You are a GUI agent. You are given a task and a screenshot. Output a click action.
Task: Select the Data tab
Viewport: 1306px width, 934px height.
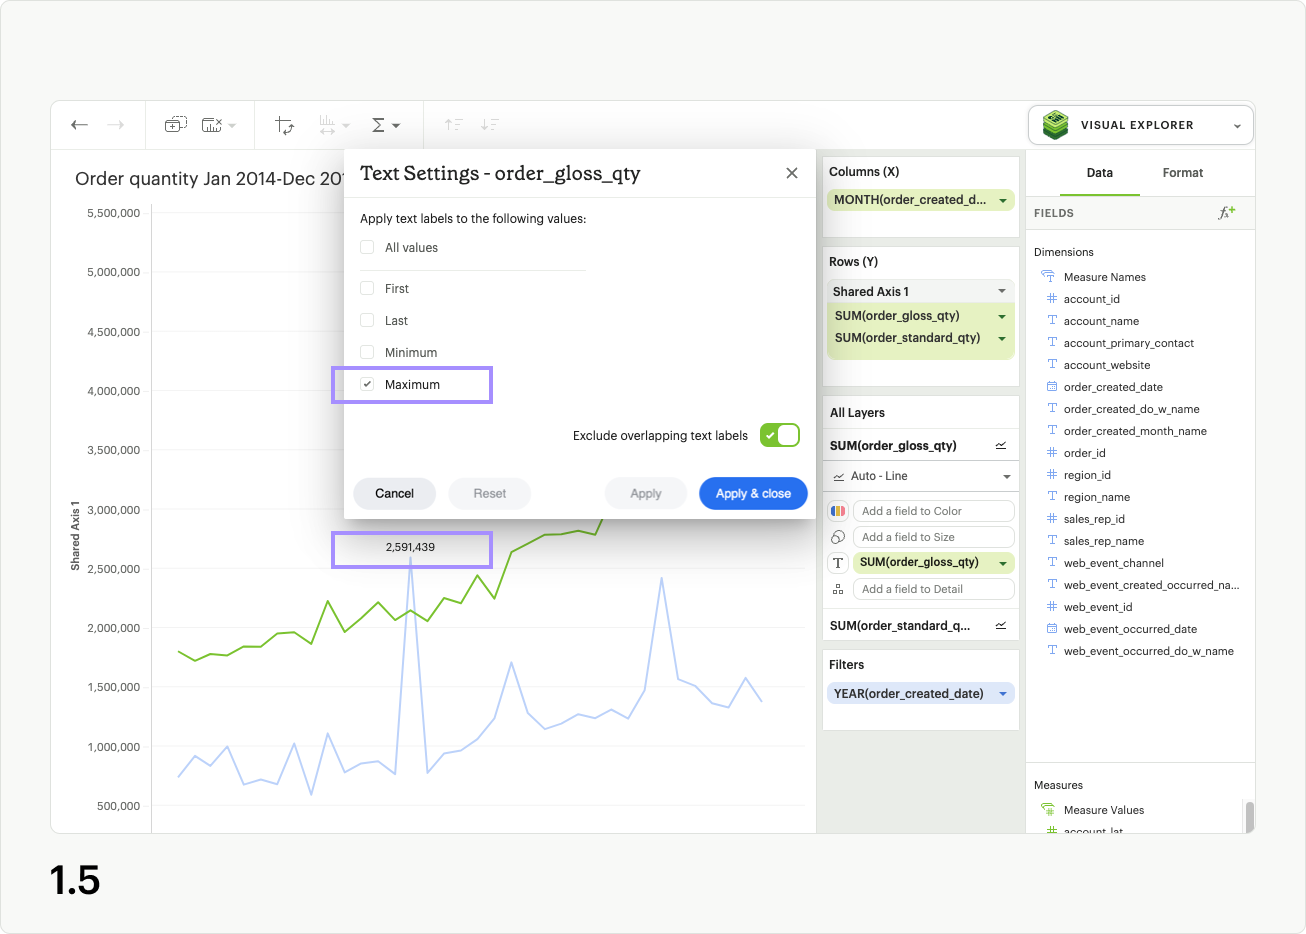(1099, 173)
